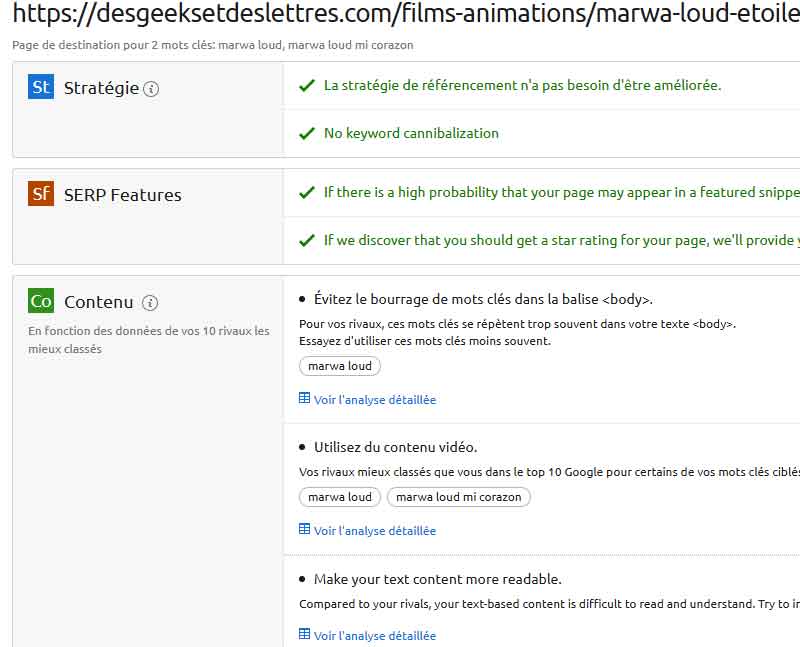Open the info icon beside Stratégie

pos(151,89)
